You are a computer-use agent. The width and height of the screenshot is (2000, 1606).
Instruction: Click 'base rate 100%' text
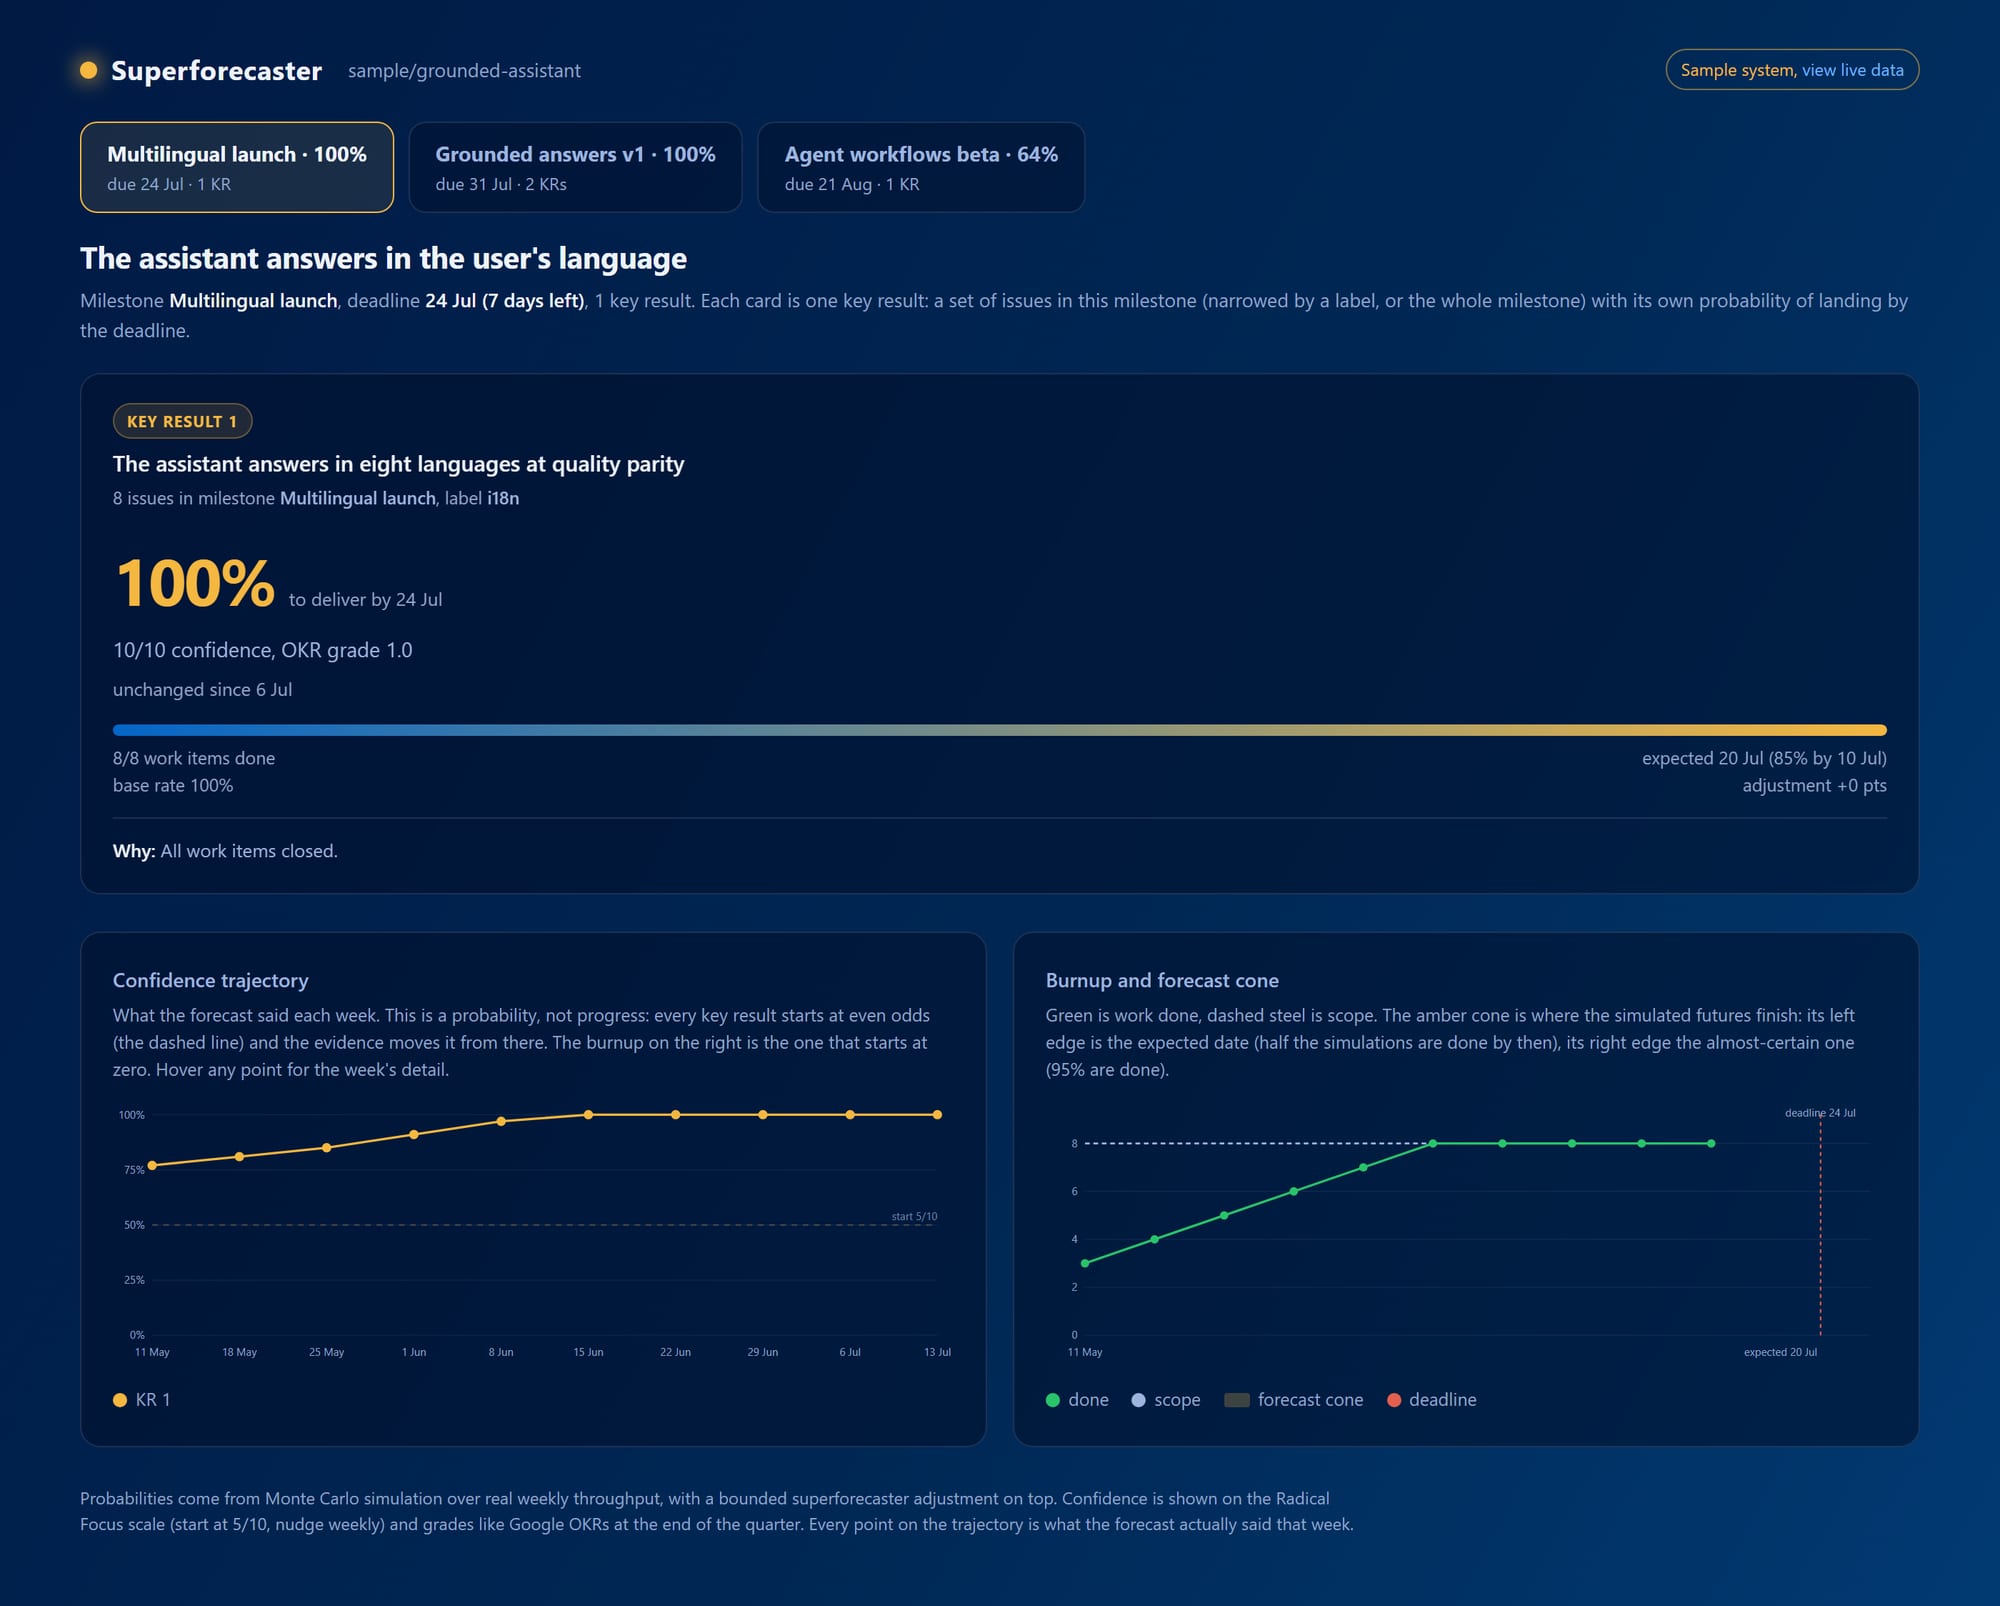point(173,785)
